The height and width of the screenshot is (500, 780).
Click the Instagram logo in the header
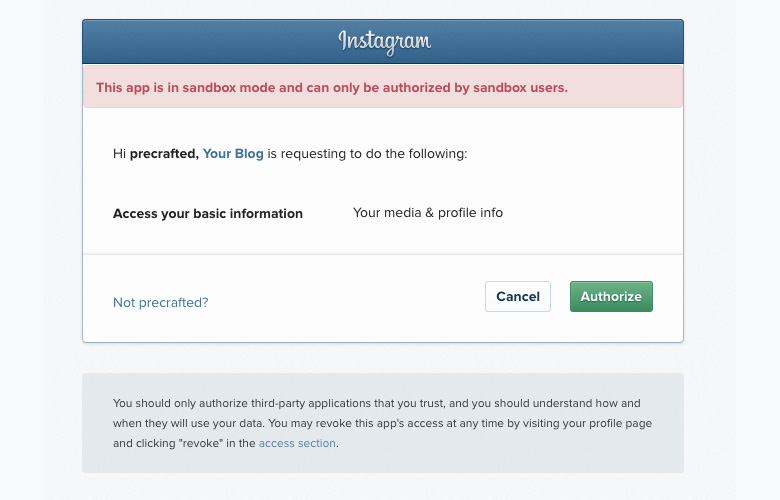[x=385, y=42]
